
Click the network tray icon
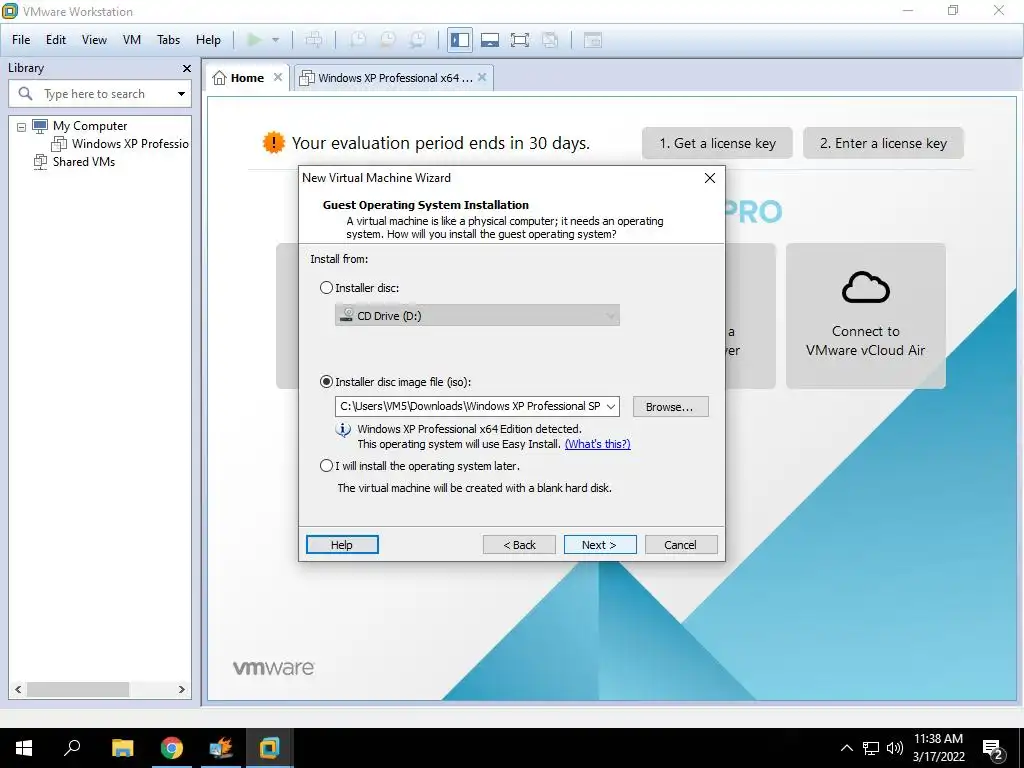[x=871, y=748]
